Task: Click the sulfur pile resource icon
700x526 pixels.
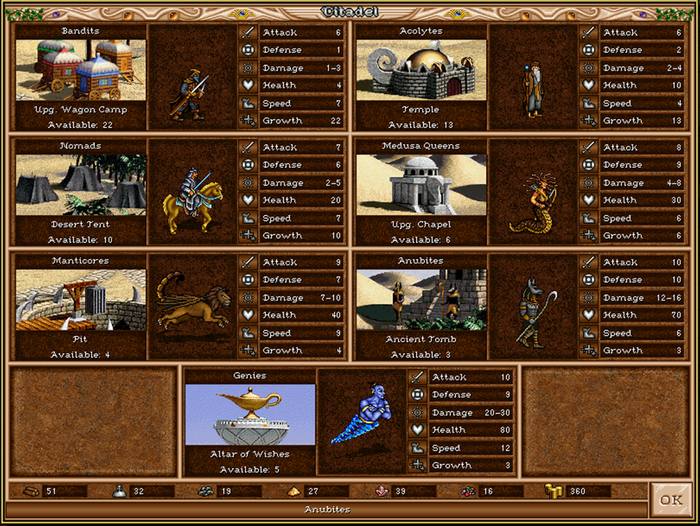Action: point(293,491)
